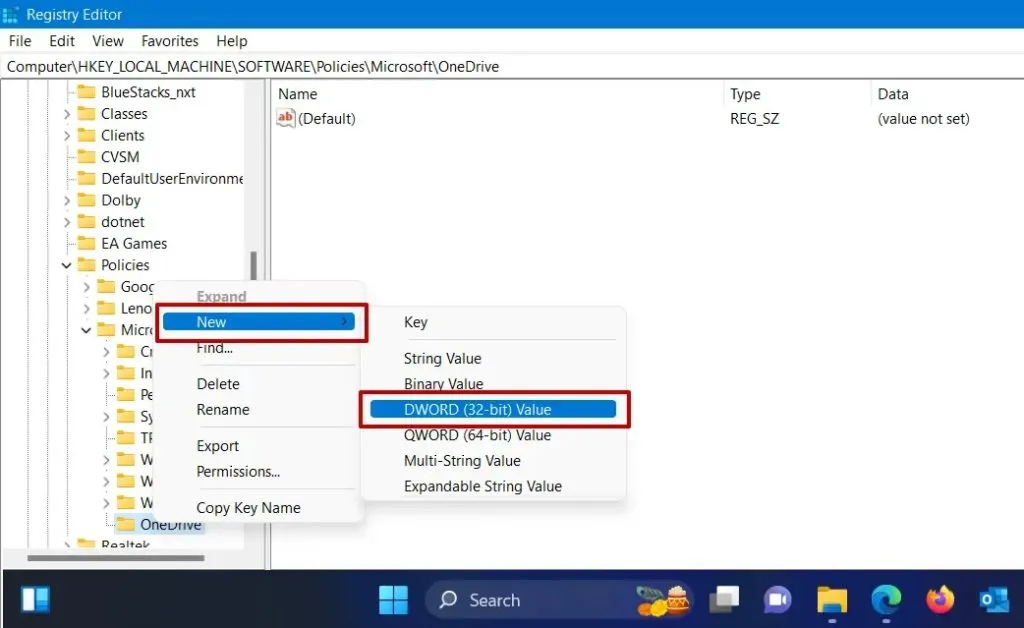Click the taskbar Search box

[558, 599]
